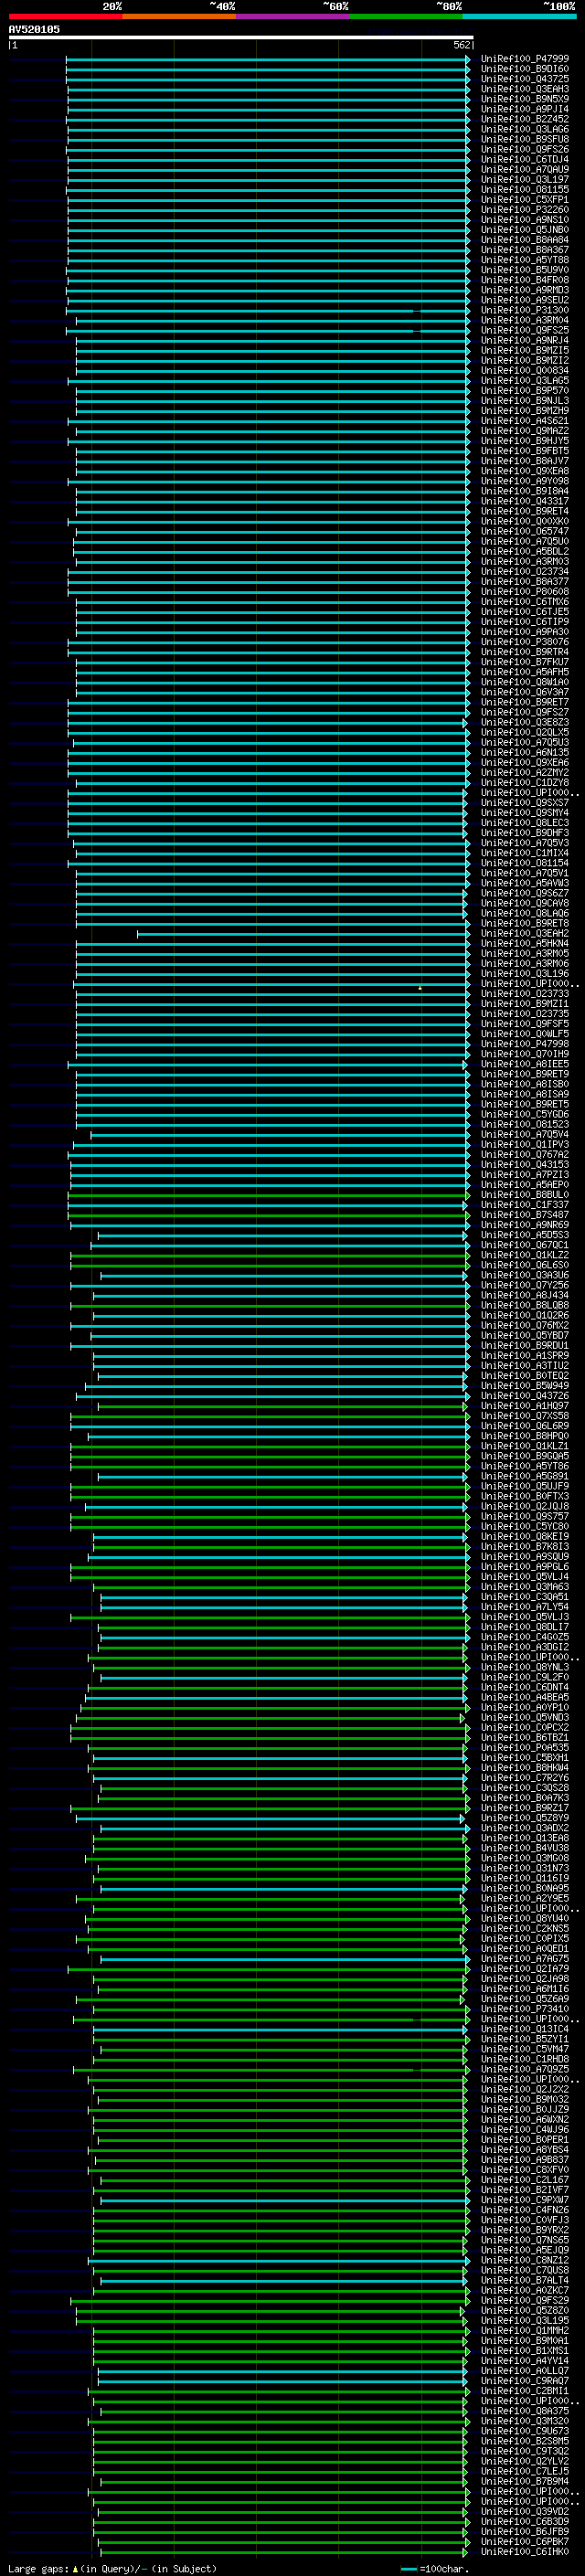Image resolution: width=585 pixels, height=2576 pixels.
Task: Open hit UniRef100_B9DI60
Action: 525,69
